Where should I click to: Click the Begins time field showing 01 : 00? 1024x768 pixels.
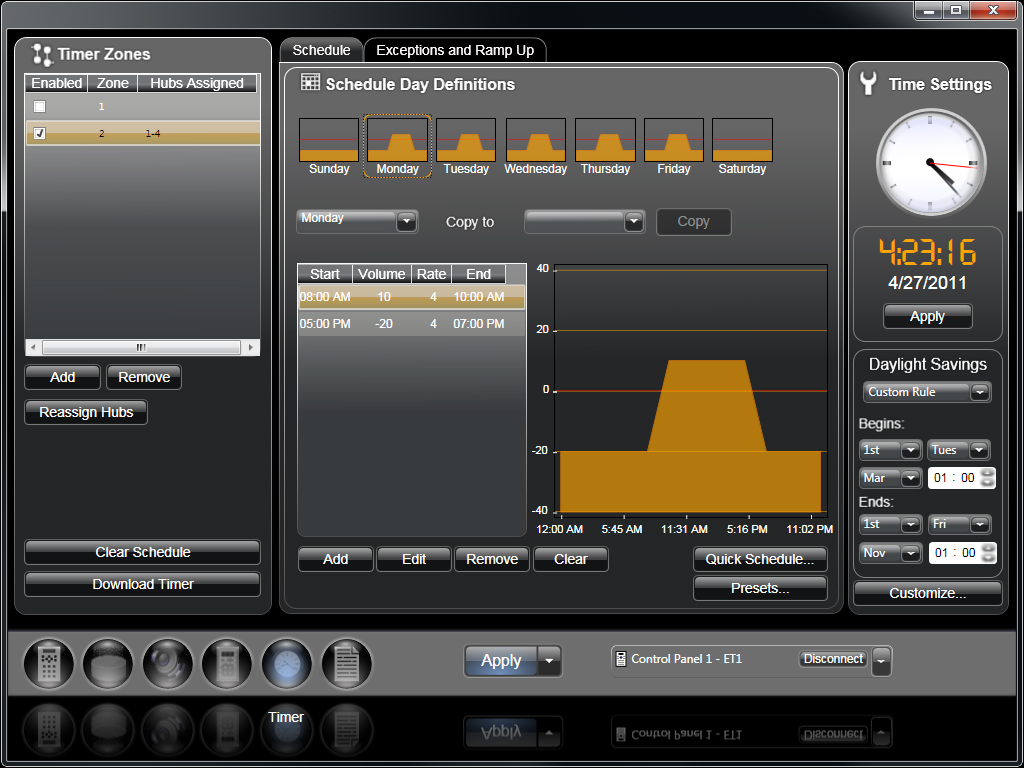click(x=961, y=478)
